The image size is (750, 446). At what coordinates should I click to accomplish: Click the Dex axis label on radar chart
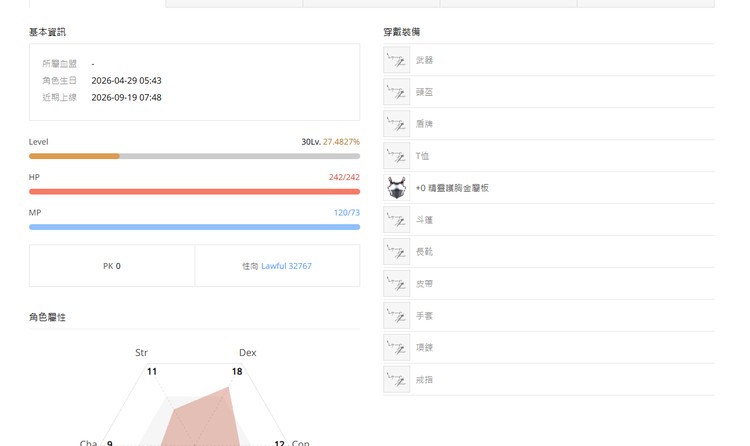(248, 353)
